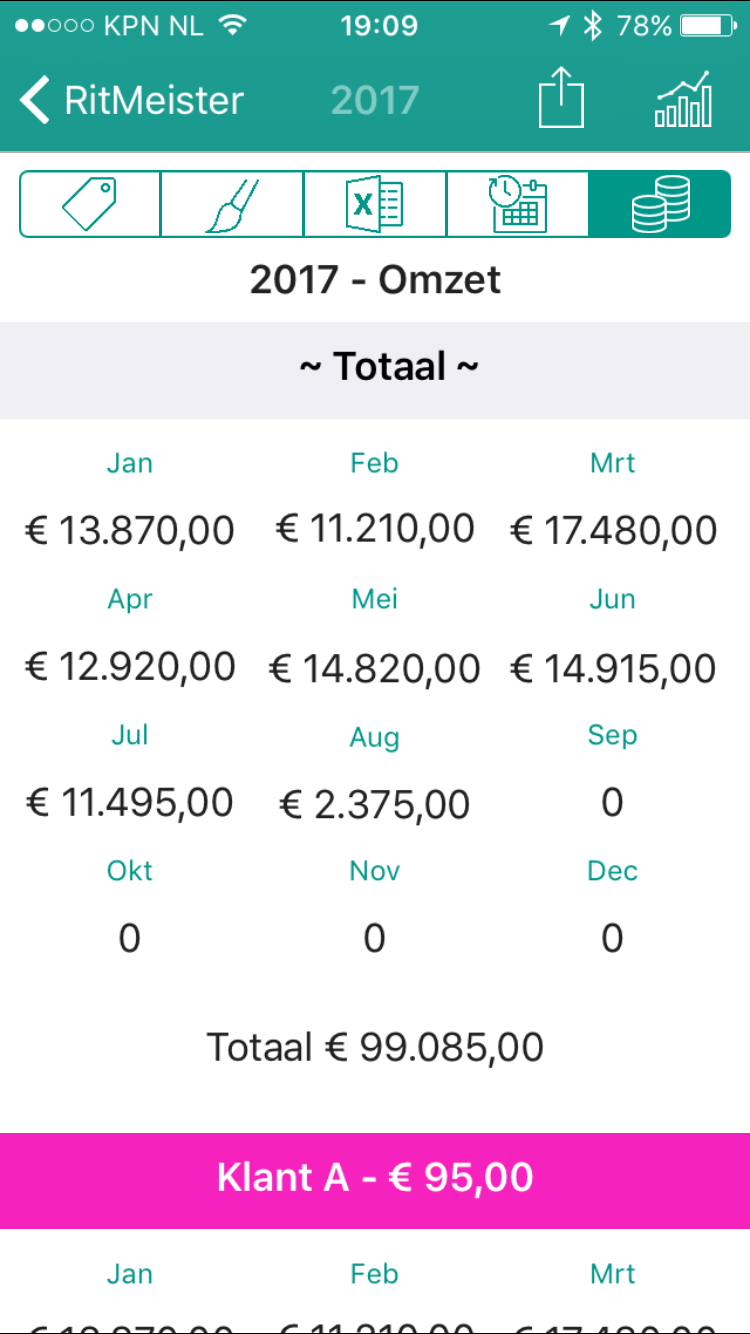Go back to RitMeister
Image resolution: width=750 pixels, height=1334 pixels.
[131, 100]
